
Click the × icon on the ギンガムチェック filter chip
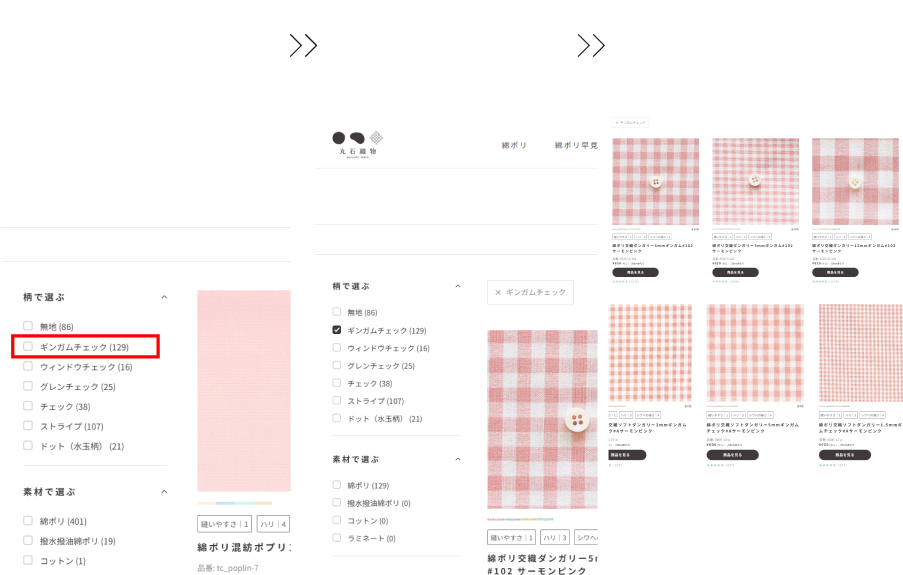tap(498, 292)
